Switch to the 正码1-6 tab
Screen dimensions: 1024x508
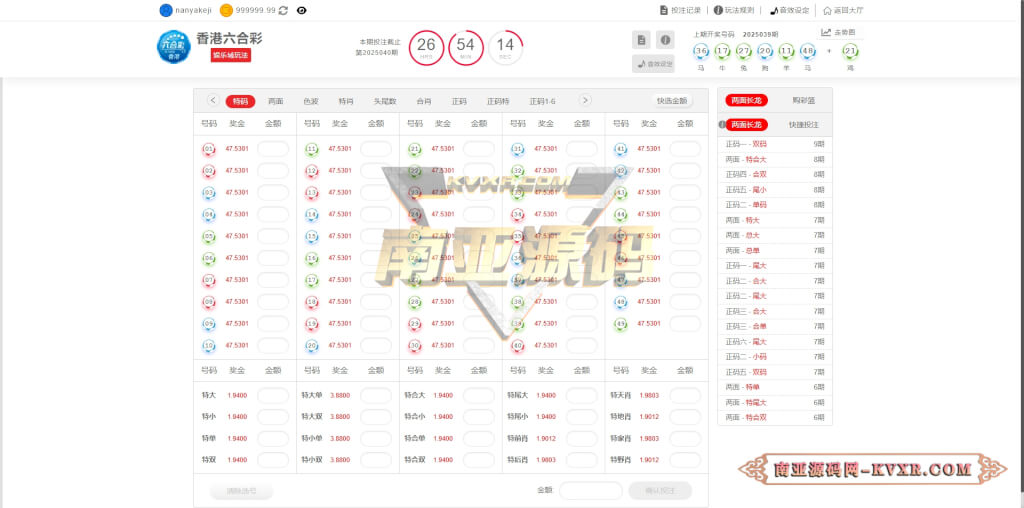[543, 101]
